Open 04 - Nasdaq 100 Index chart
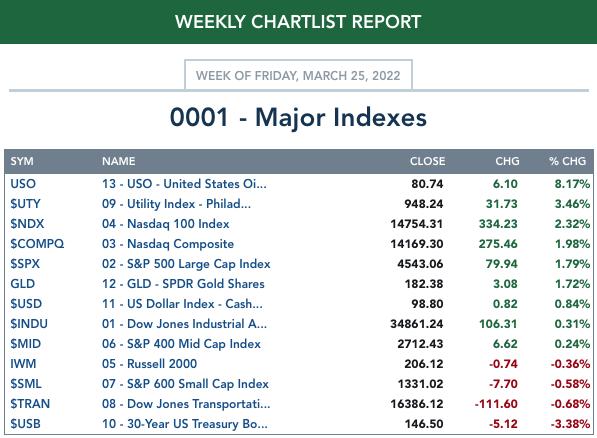 (x=166, y=224)
